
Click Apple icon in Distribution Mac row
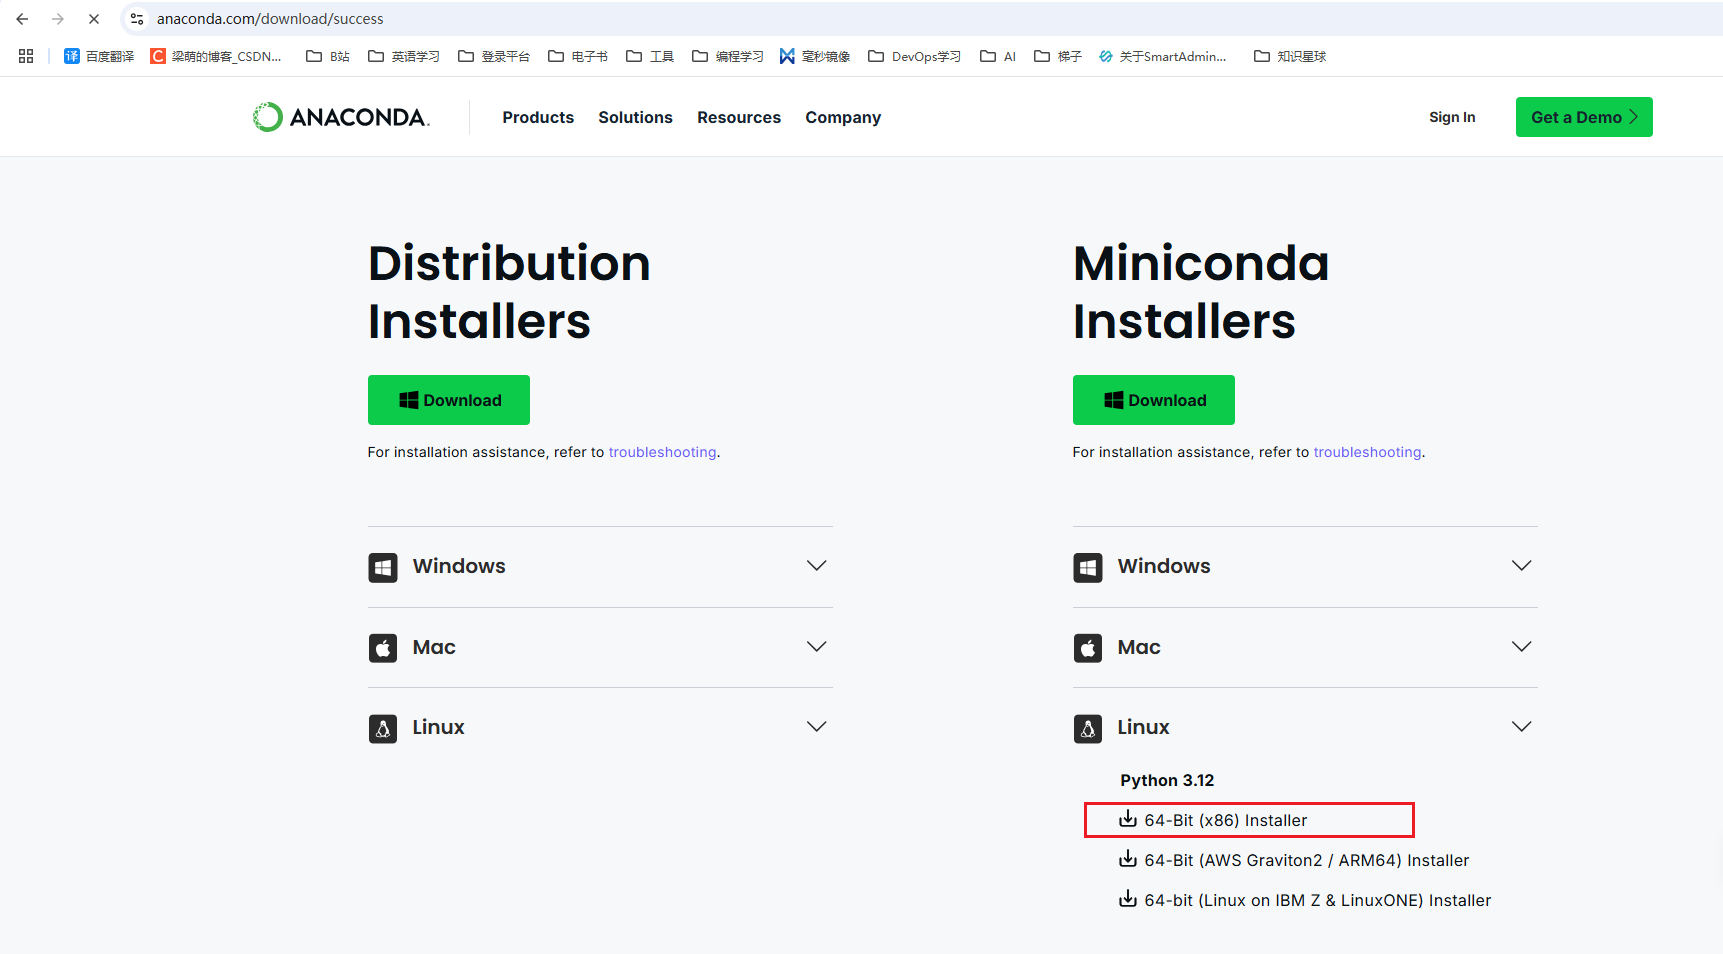pyautogui.click(x=383, y=648)
